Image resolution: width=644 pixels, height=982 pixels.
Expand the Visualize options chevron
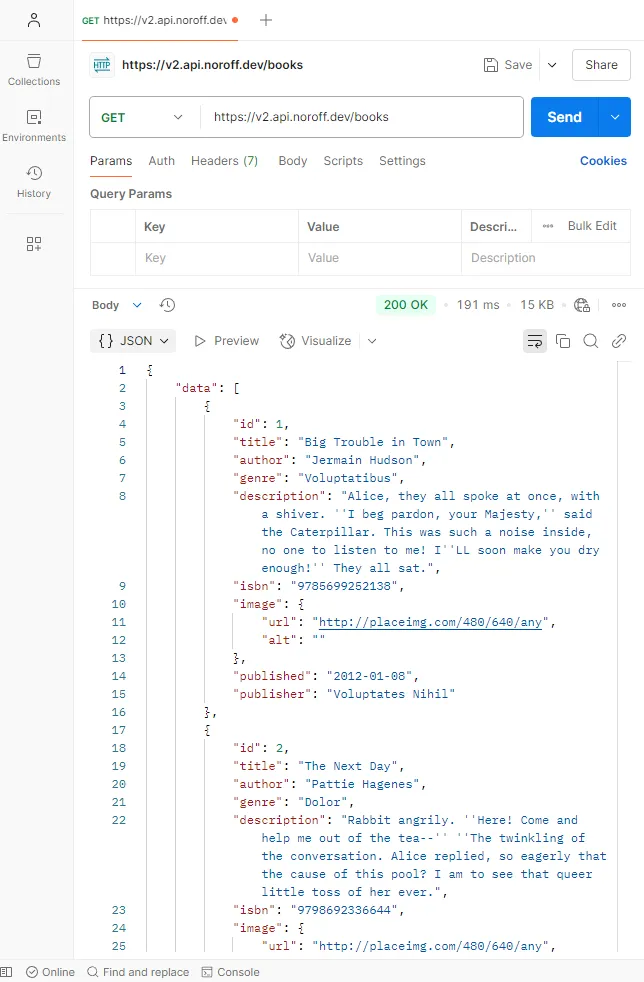pyautogui.click(x=372, y=341)
